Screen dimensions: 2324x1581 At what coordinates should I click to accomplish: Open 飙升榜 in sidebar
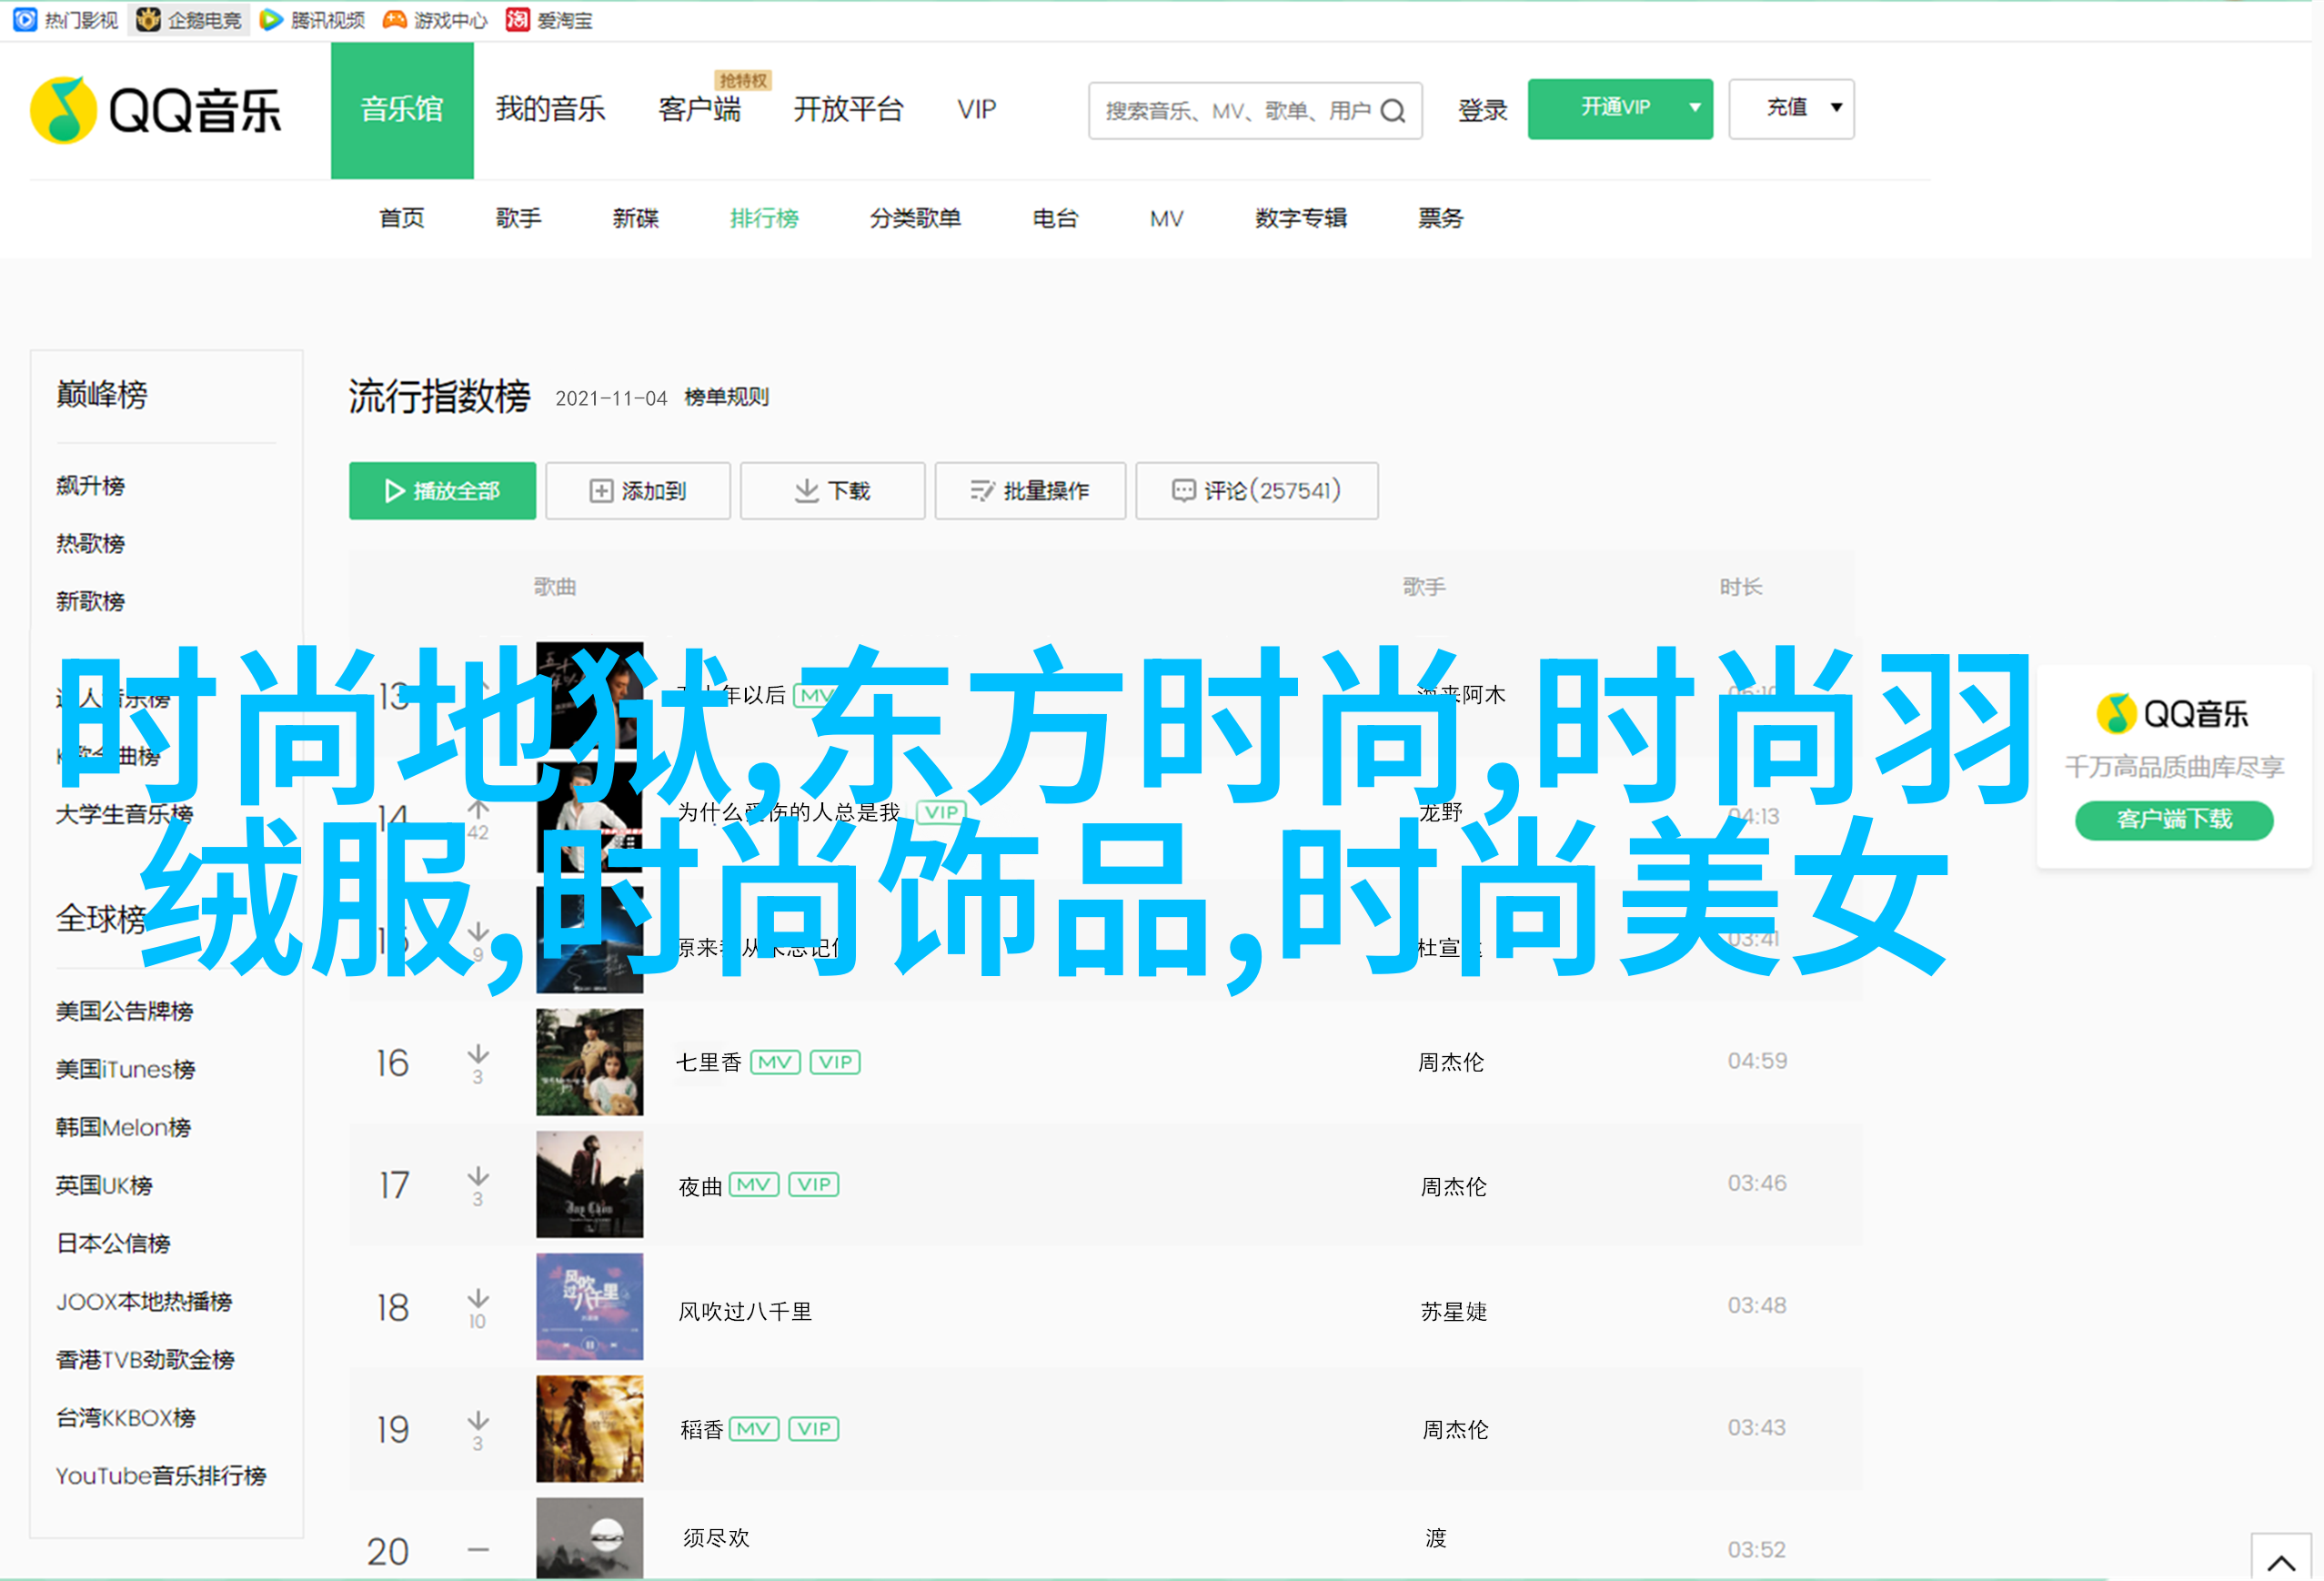coord(90,486)
